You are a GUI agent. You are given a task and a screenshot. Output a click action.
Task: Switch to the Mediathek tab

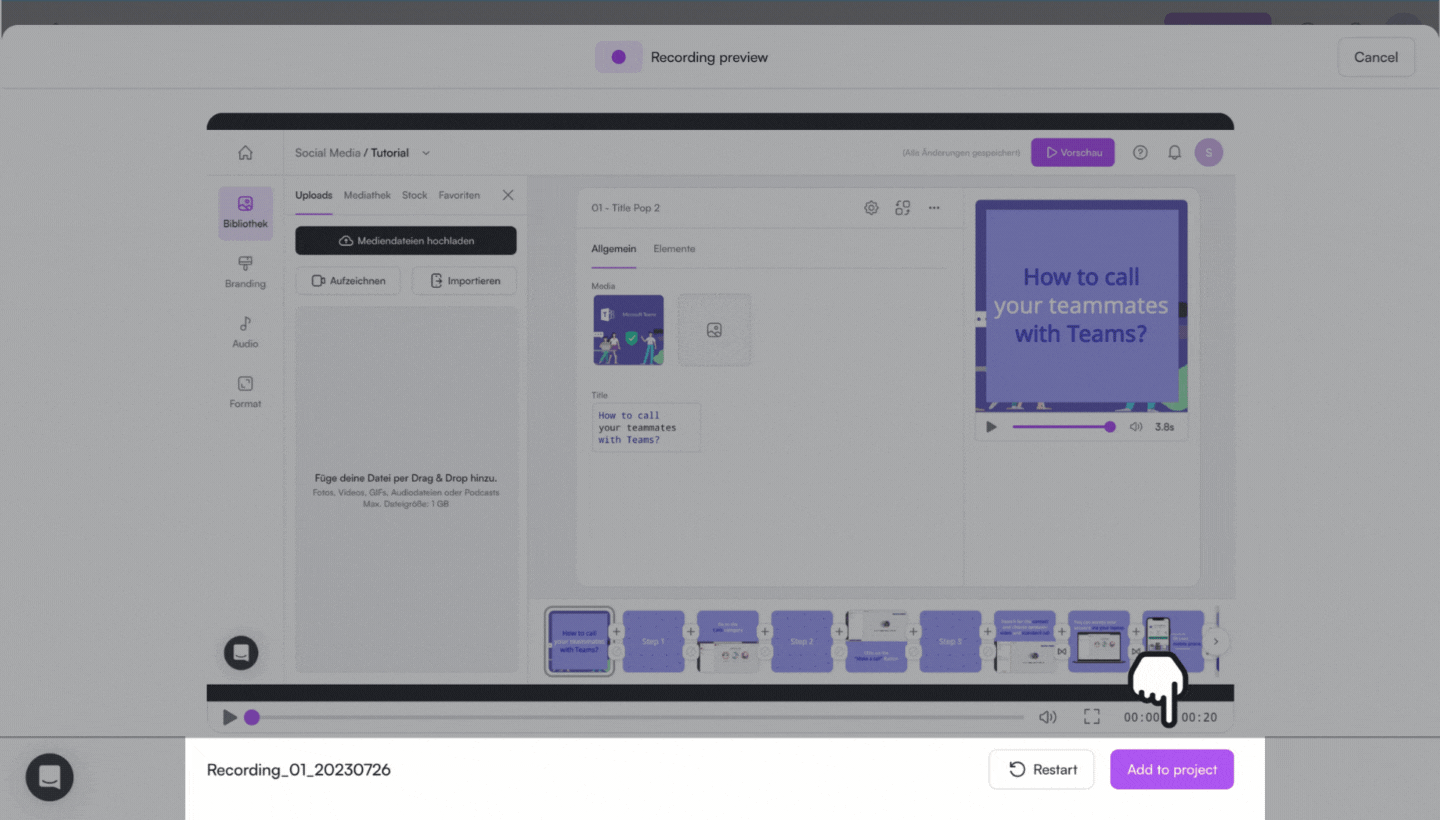tap(367, 195)
